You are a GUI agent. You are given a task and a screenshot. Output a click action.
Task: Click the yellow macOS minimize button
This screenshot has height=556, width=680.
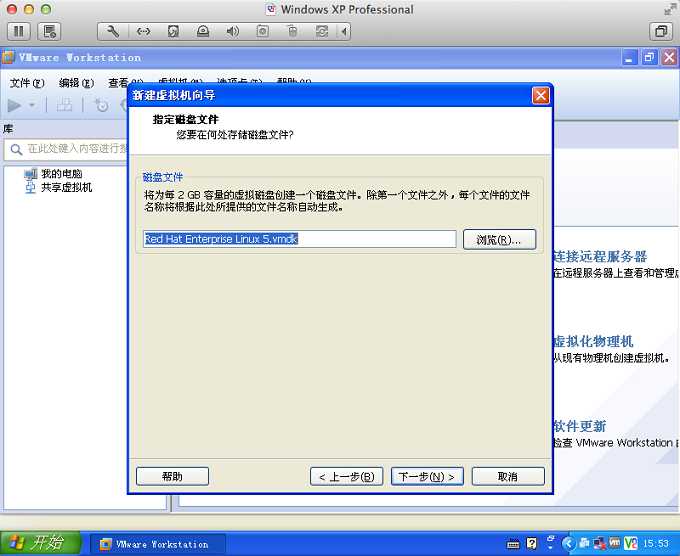pyautogui.click(x=29, y=9)
